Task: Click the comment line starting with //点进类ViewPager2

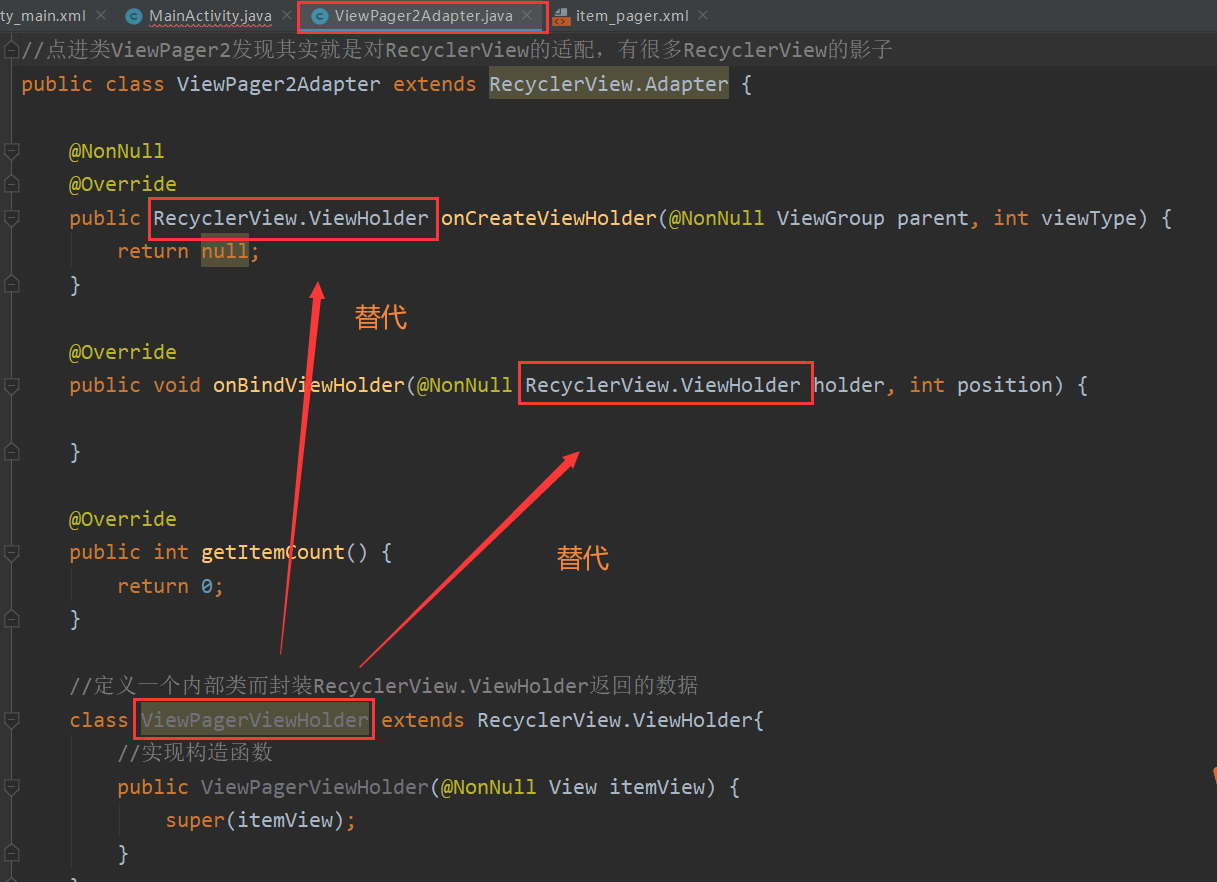Action: (x=457, y=50)
